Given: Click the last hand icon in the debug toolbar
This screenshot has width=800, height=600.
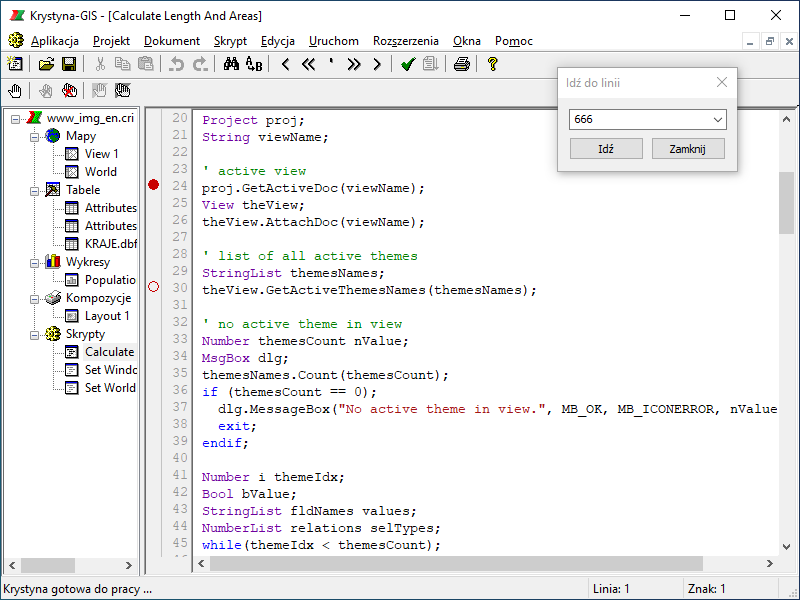Looking at the screenshot, I should 122,91.
